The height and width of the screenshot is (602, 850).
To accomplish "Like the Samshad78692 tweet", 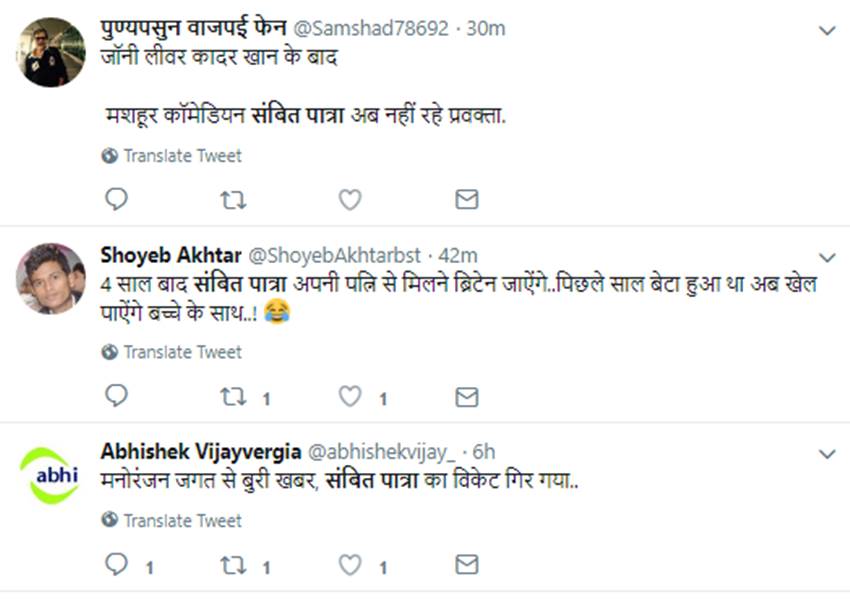I will [x=349, y=199].
